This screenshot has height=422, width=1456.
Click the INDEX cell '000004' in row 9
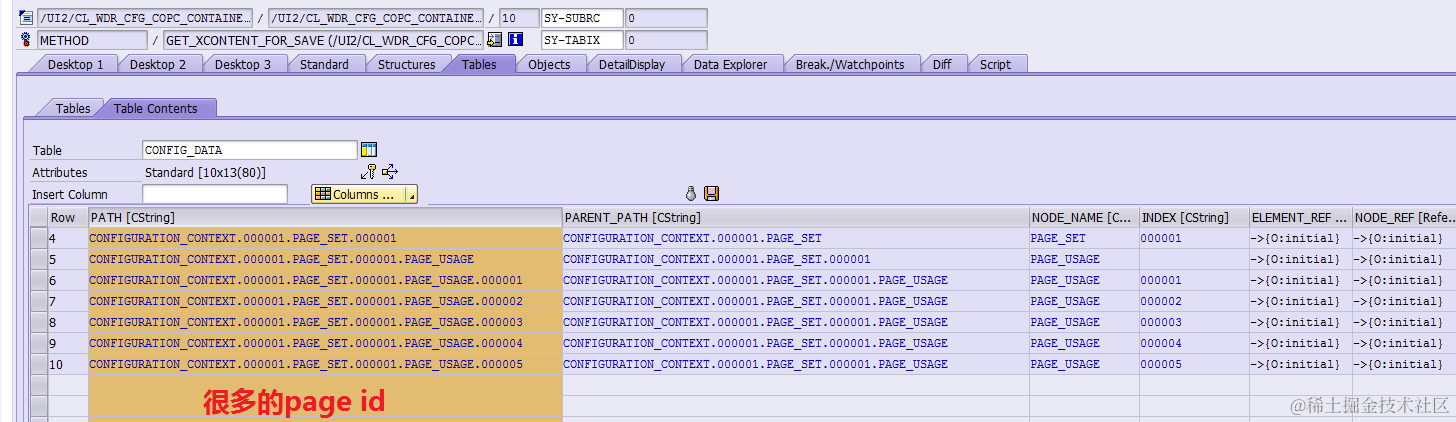pos(1194,343)
